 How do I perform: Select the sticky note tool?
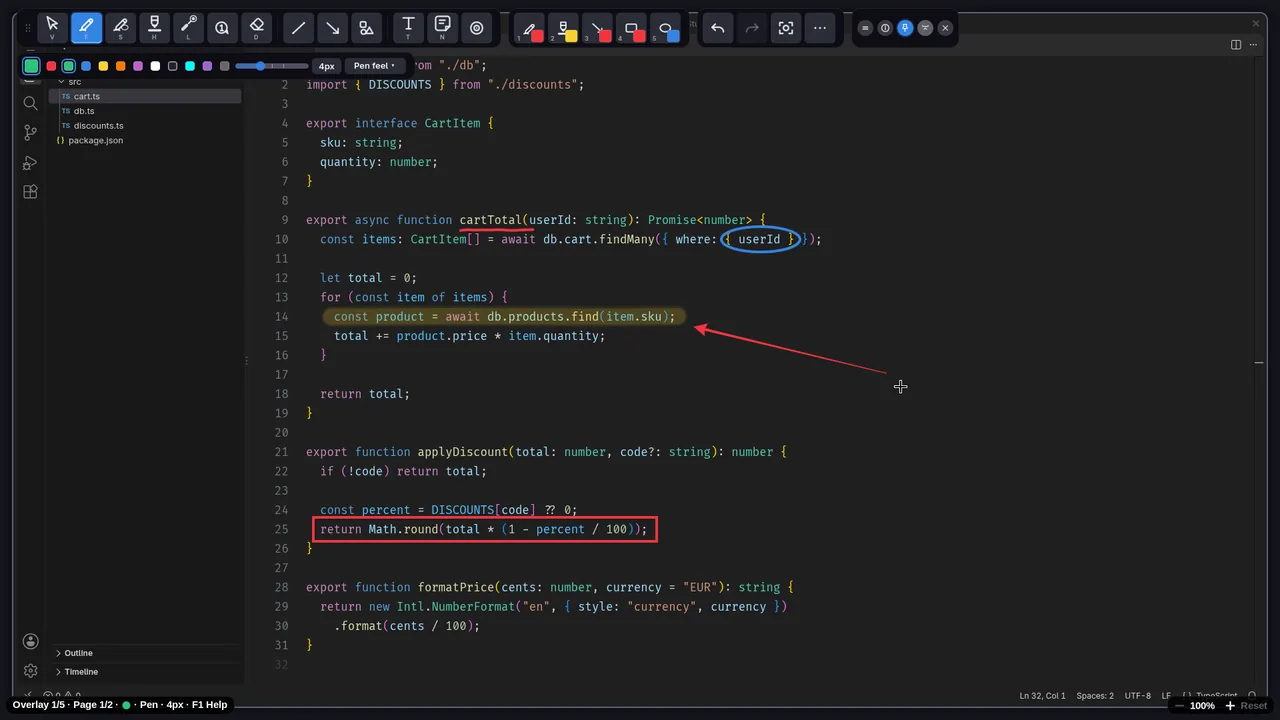tap(442, 28)
